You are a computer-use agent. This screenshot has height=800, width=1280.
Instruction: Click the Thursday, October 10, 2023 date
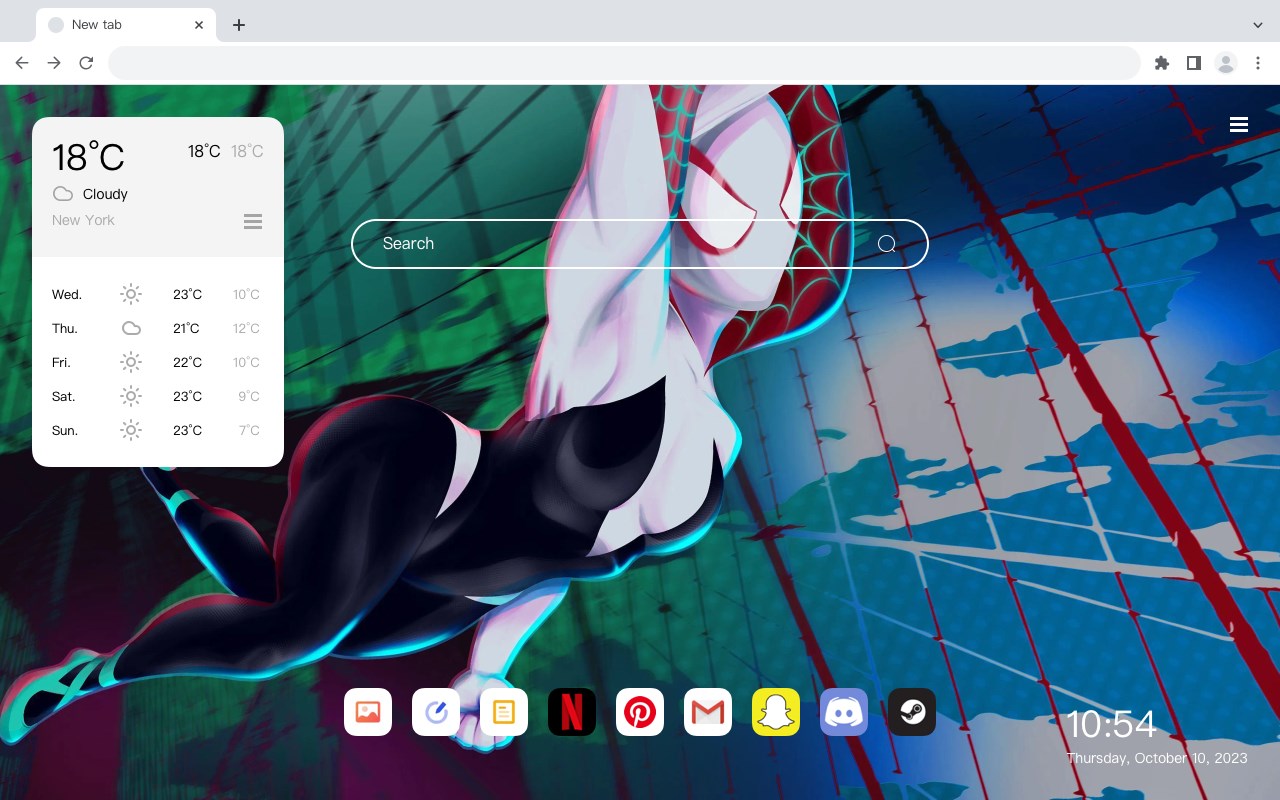point(1157,758)
